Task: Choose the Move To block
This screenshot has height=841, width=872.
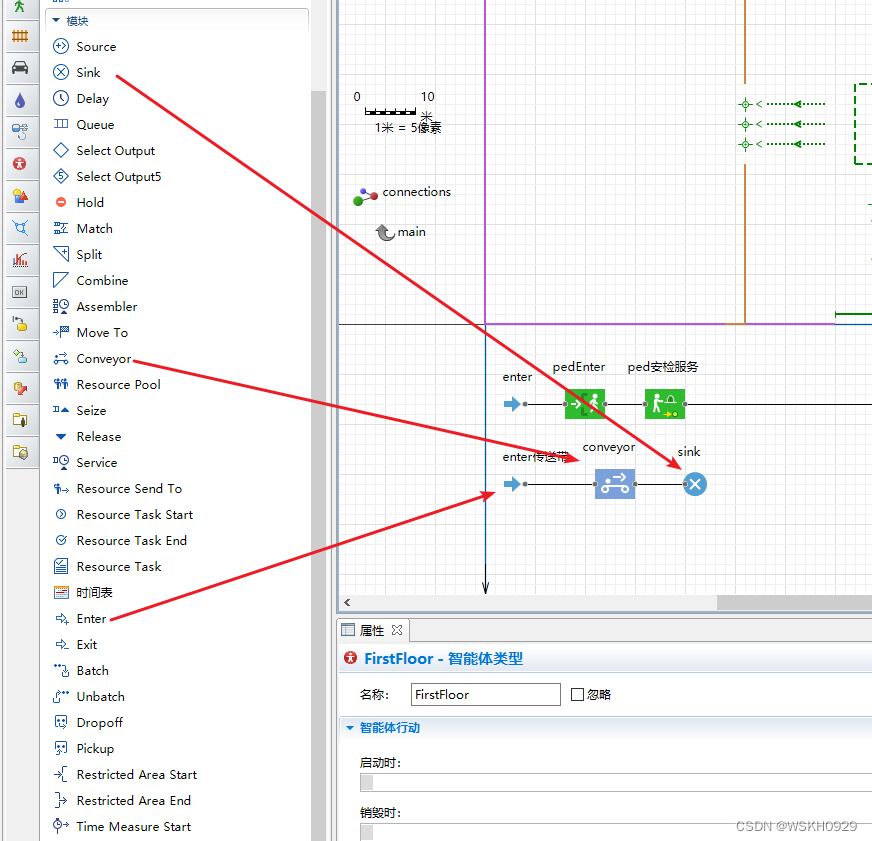Action: point(91,333)
